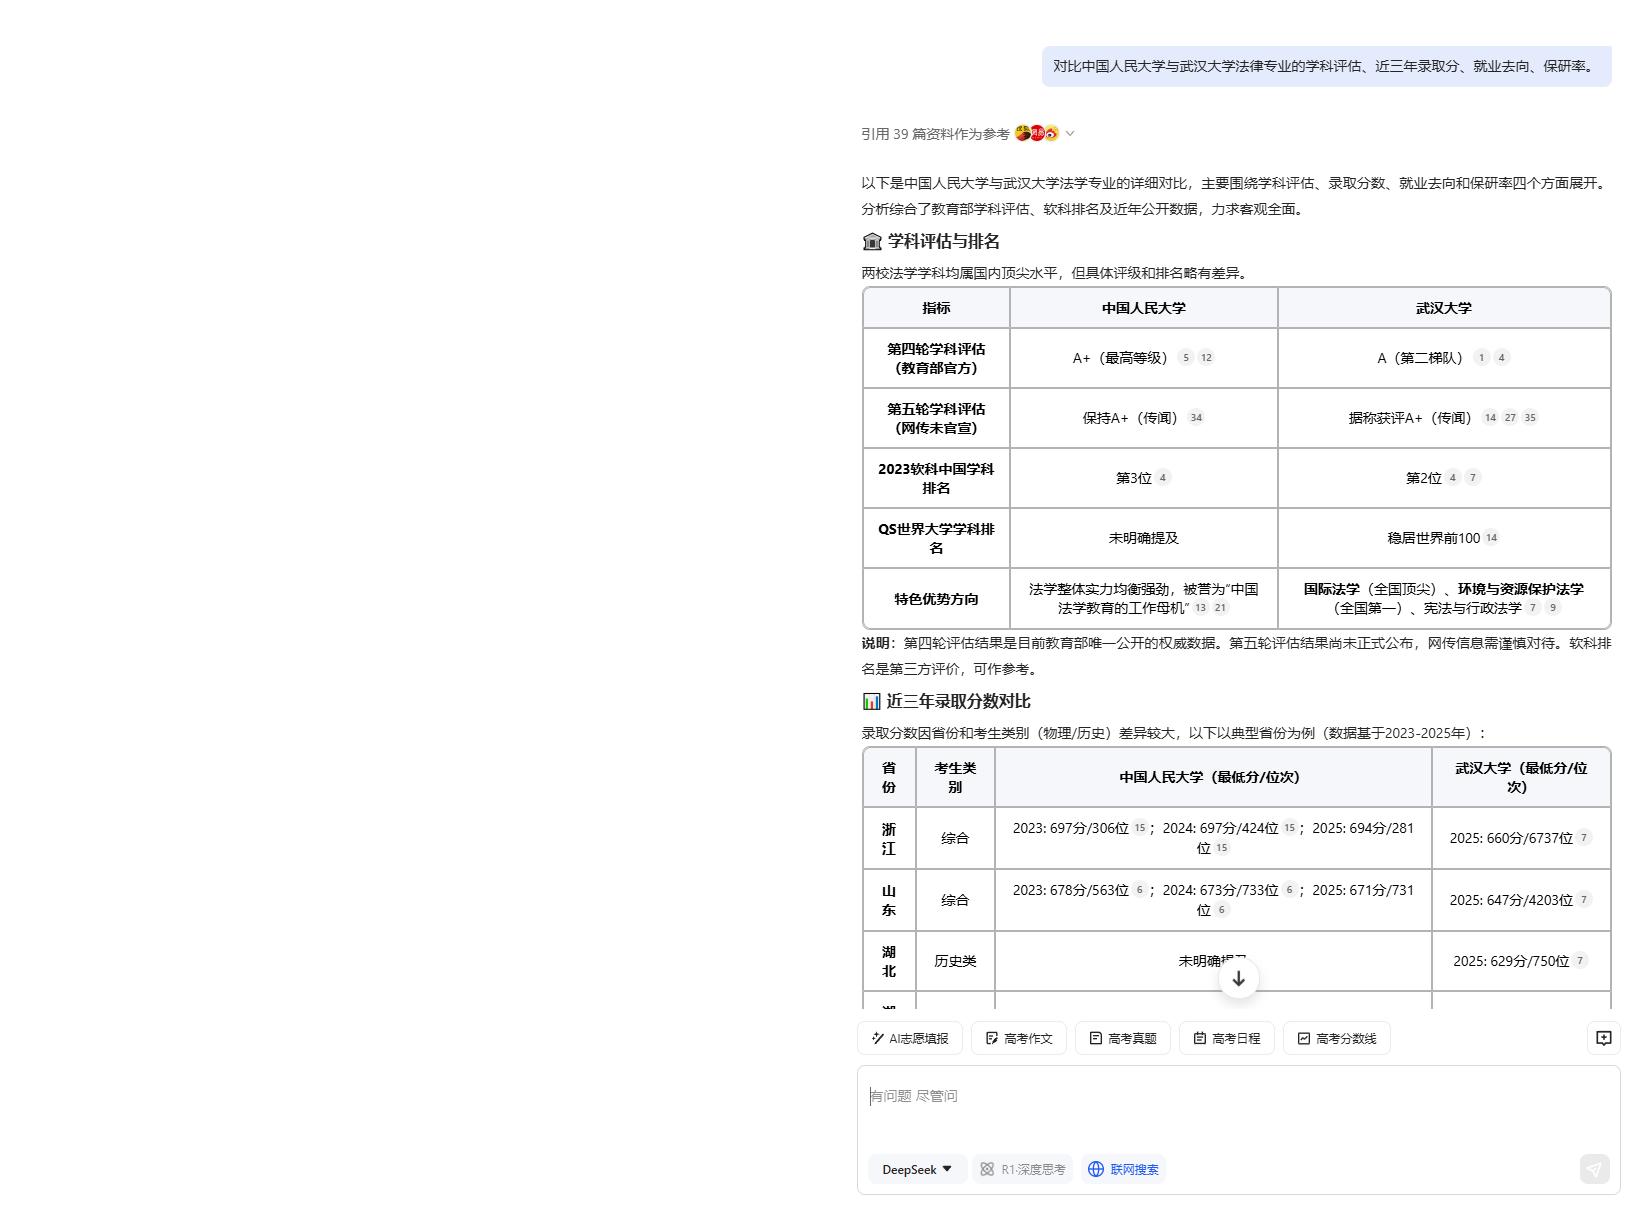Open citation 34 beside 保持A+（传闻）
The height and width of the screenshot is (1206, 1633).
[1197, 418]
